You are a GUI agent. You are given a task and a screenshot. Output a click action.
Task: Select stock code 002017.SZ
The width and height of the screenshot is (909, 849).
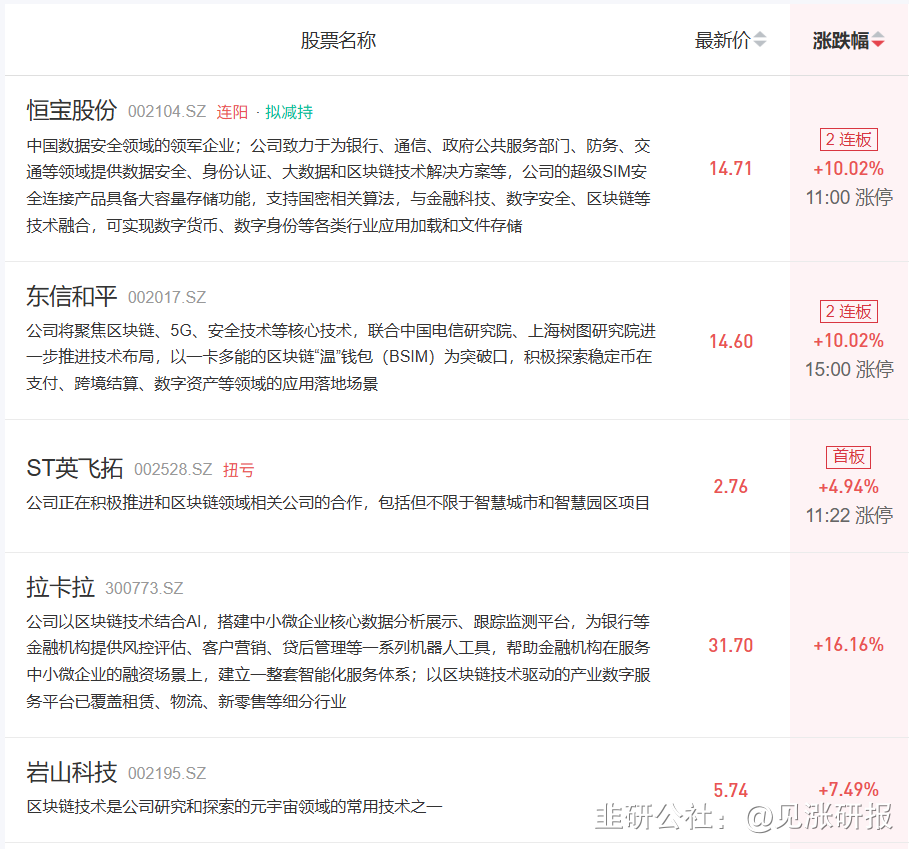point(167,297)
